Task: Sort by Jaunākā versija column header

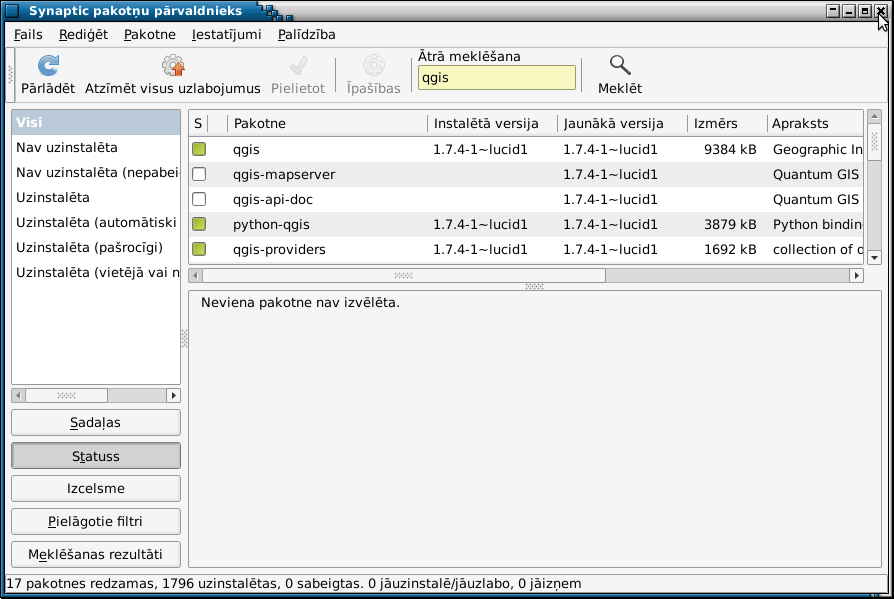Action: (623, 123)
